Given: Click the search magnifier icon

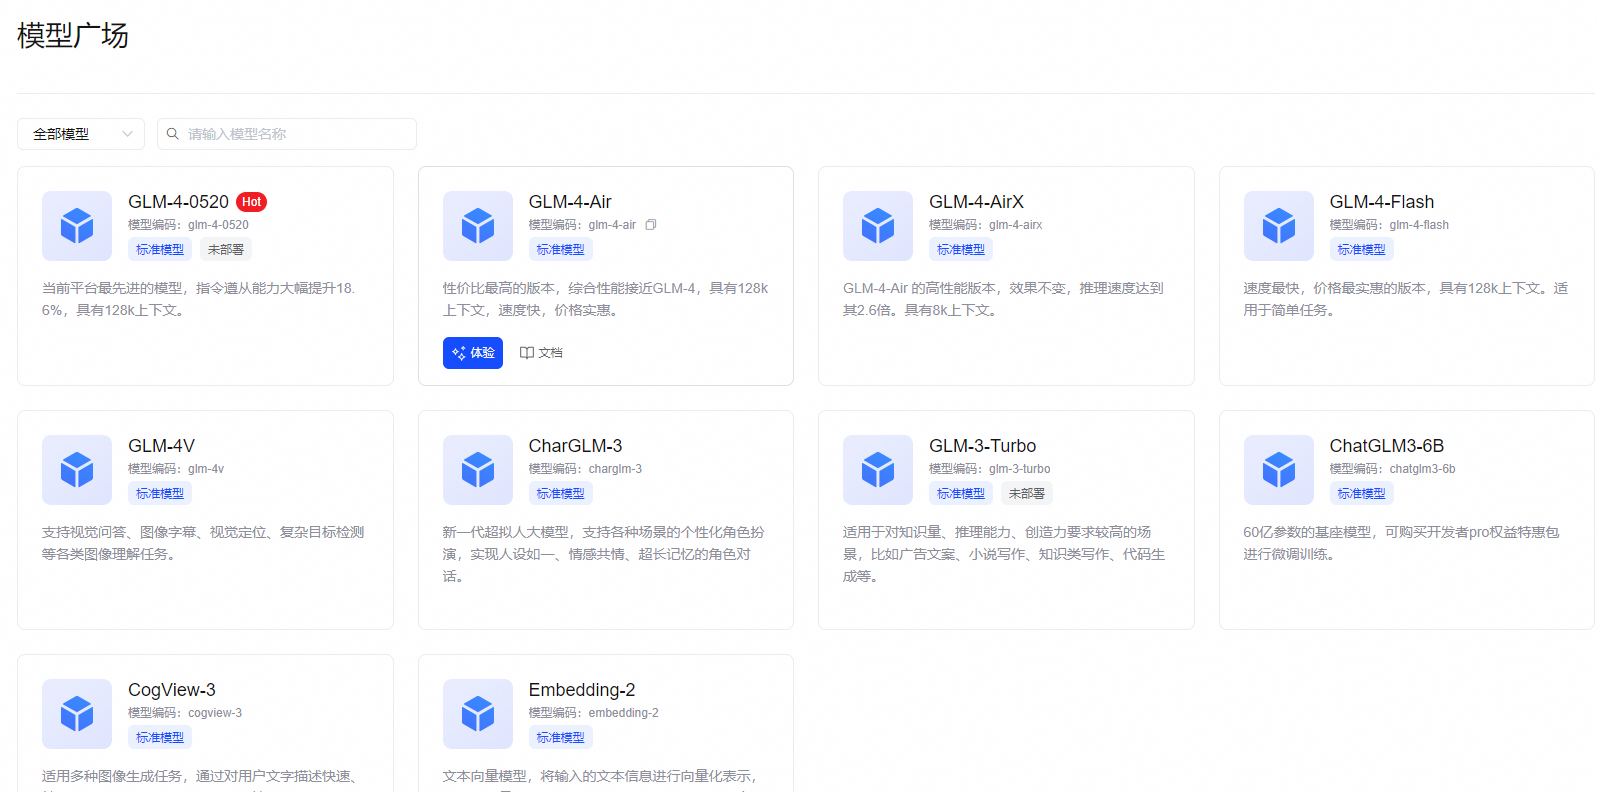Looking at the screenshot, I should point(173,134).
